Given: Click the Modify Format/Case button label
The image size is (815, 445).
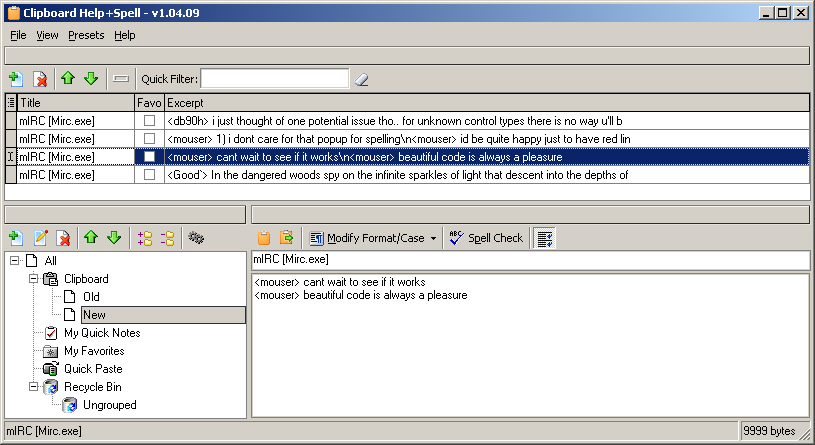Looking at the screenshot, I should 375,238.
